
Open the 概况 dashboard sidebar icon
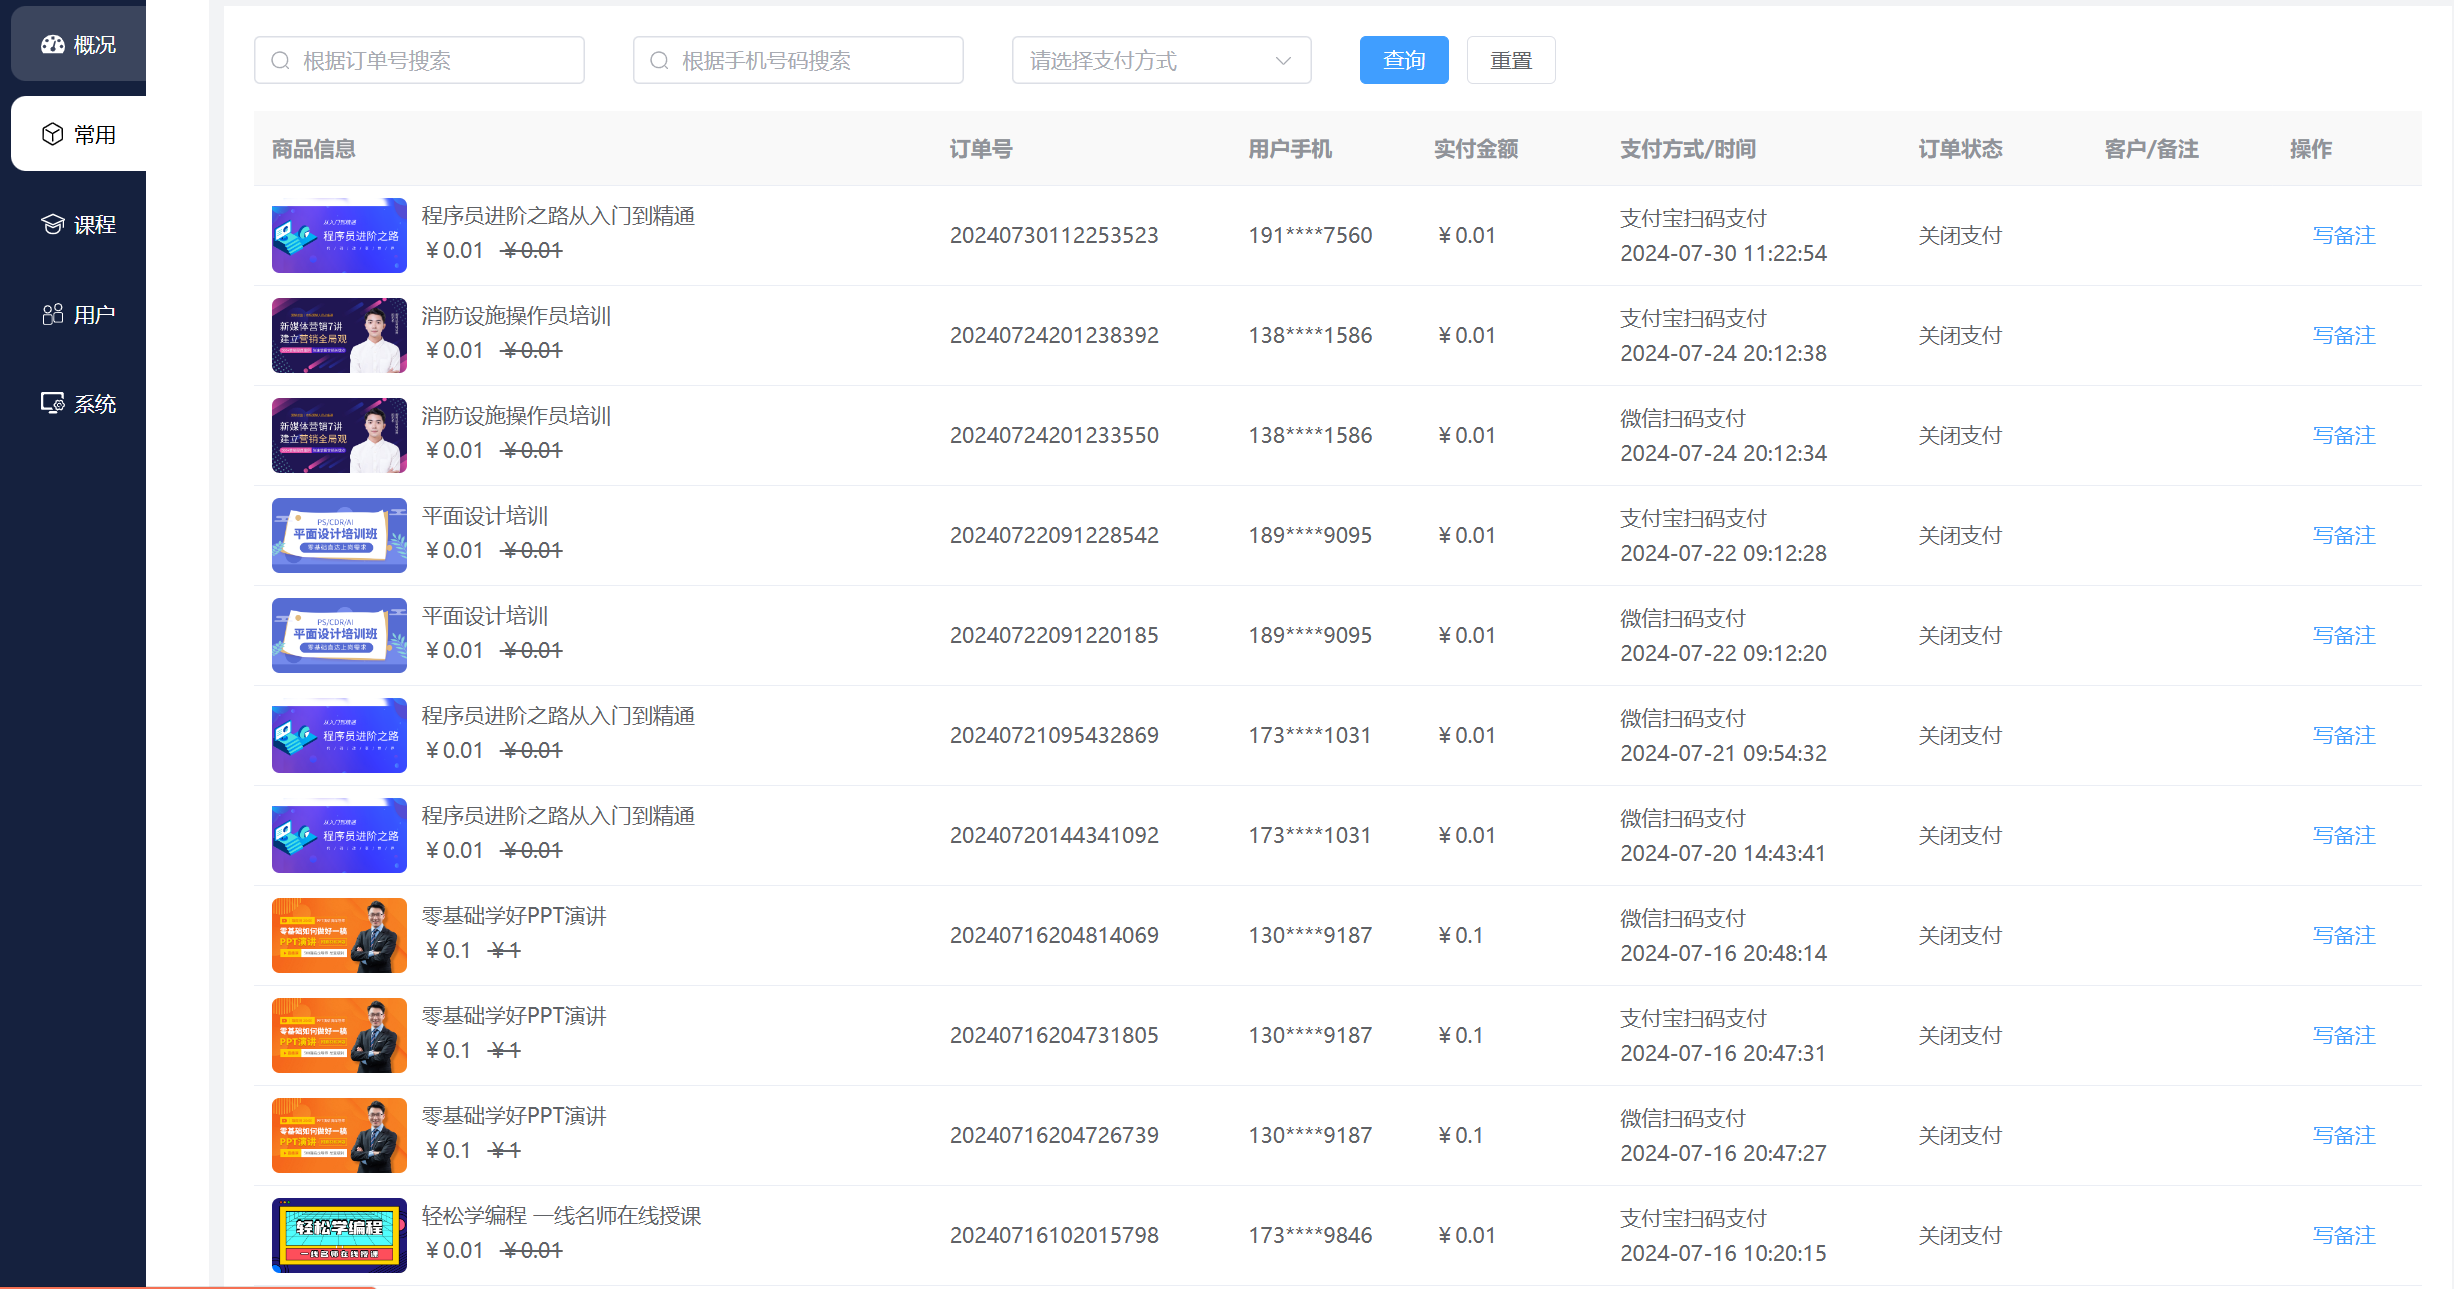[x=53, y=45]
